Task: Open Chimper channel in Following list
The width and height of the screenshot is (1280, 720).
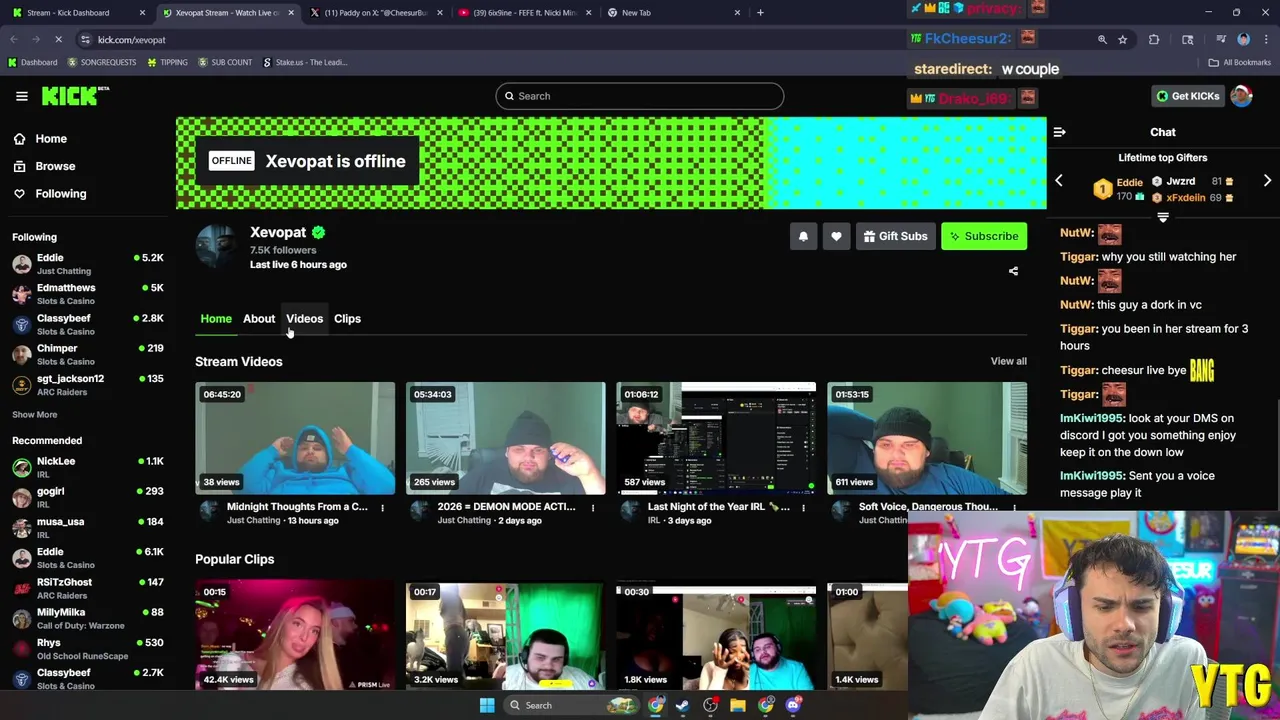Action: point(87,354)
